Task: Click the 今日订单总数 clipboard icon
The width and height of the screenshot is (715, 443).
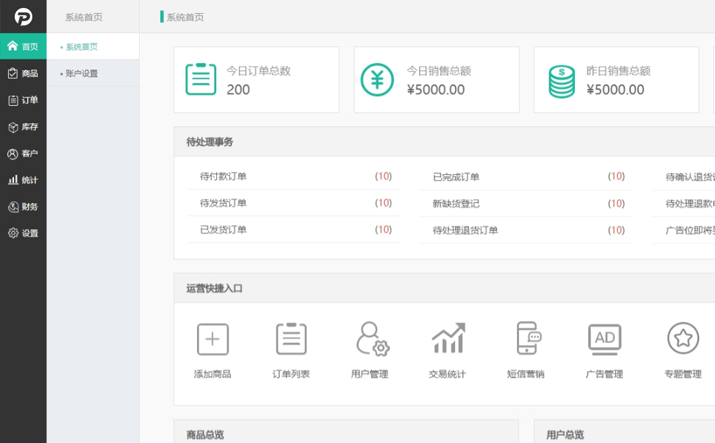Action: [200, 80]
